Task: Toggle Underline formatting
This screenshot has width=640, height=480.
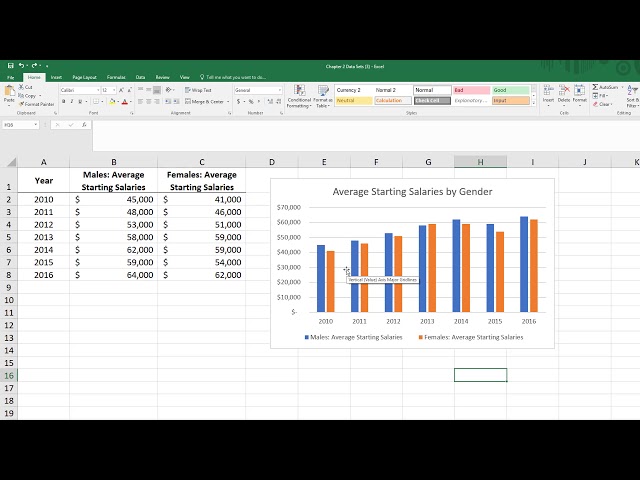Action: coord(80,101)
